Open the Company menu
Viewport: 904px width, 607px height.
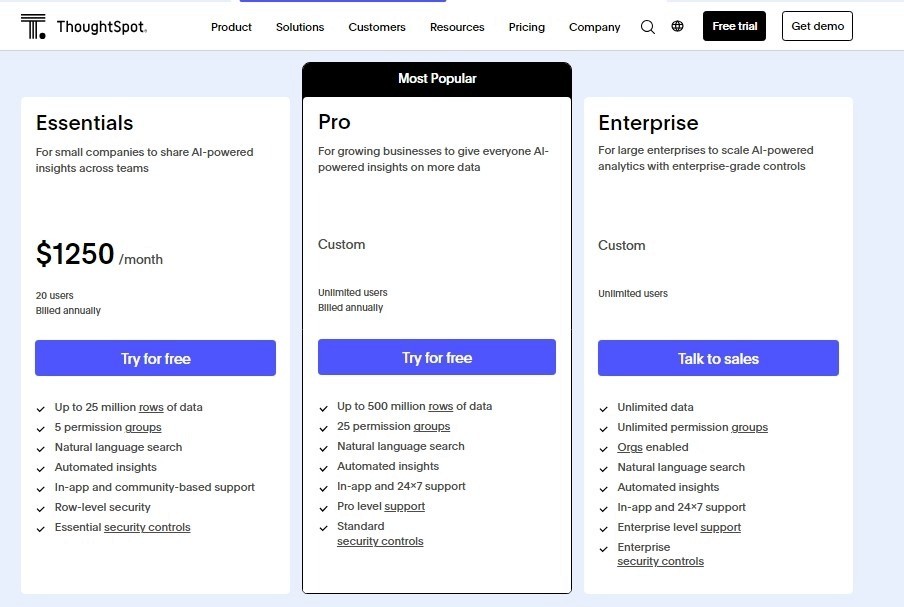tap(594, 27)
